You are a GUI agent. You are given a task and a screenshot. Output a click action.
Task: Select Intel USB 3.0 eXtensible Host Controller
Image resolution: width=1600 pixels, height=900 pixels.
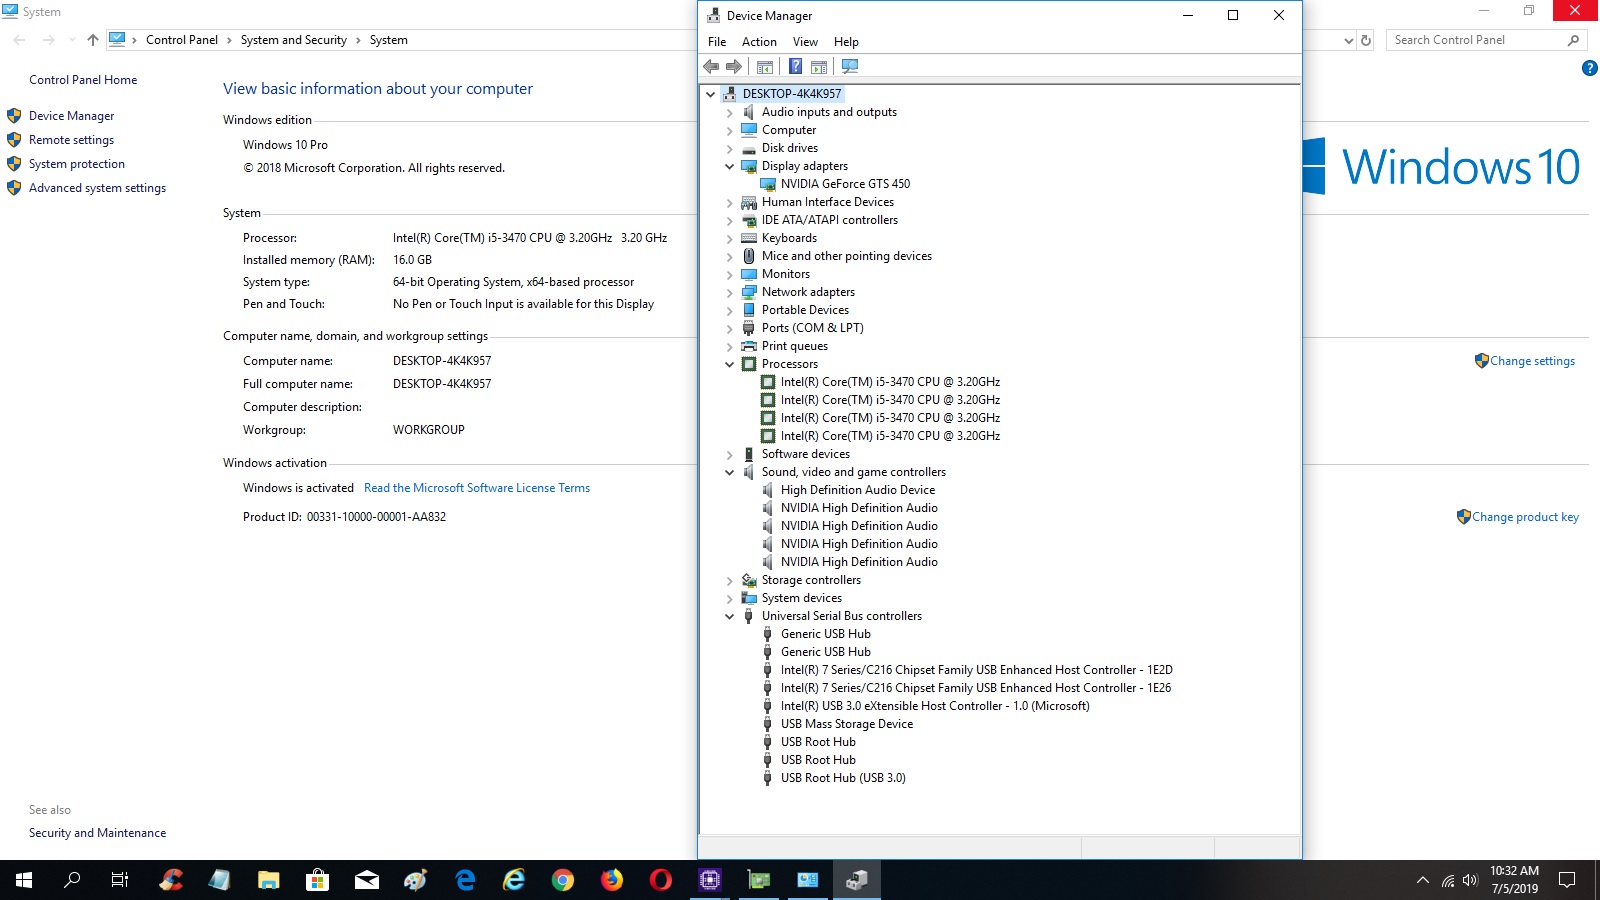[935, 706]
